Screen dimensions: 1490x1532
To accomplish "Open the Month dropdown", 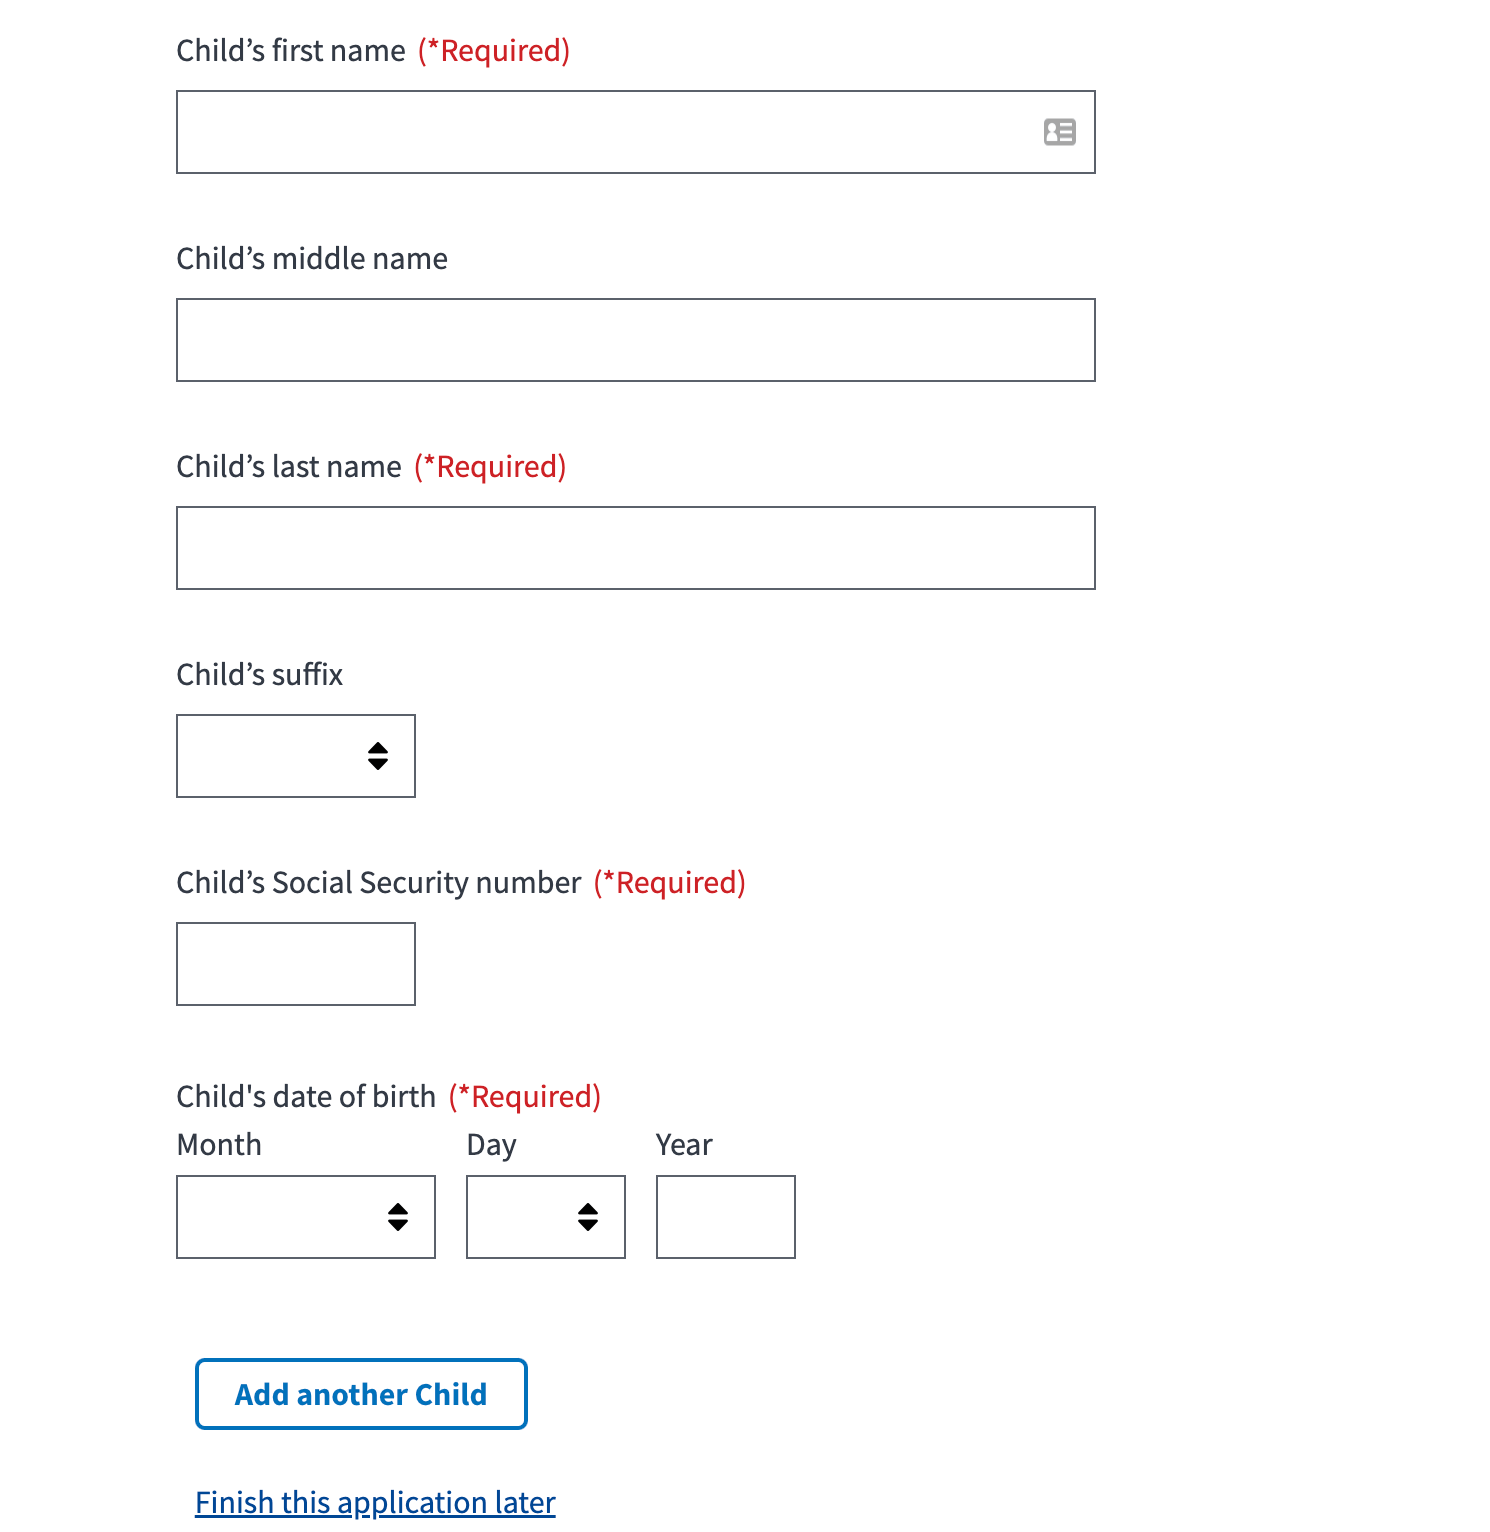I will click(306, 1216).
